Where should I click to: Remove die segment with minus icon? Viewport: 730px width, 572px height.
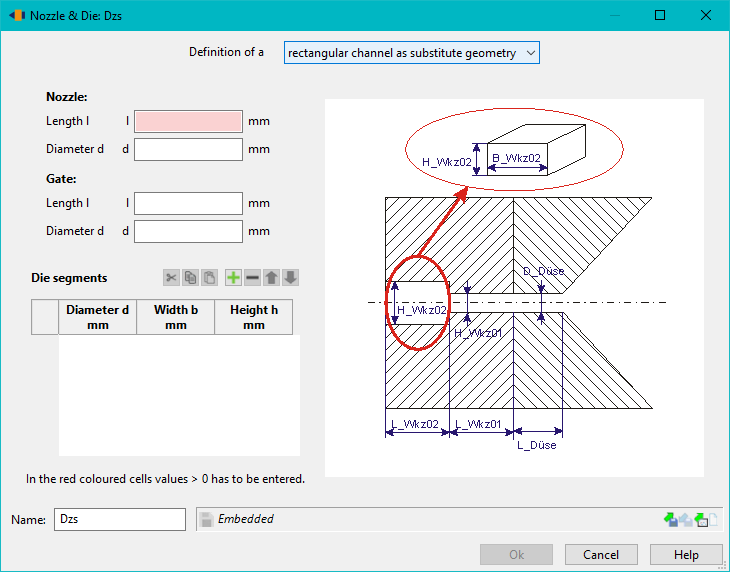pyautogui.click(x=252, y=278)
